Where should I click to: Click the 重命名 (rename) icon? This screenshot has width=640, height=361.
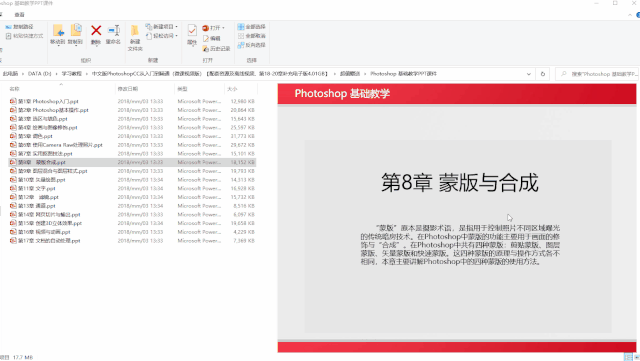point(113,31)
